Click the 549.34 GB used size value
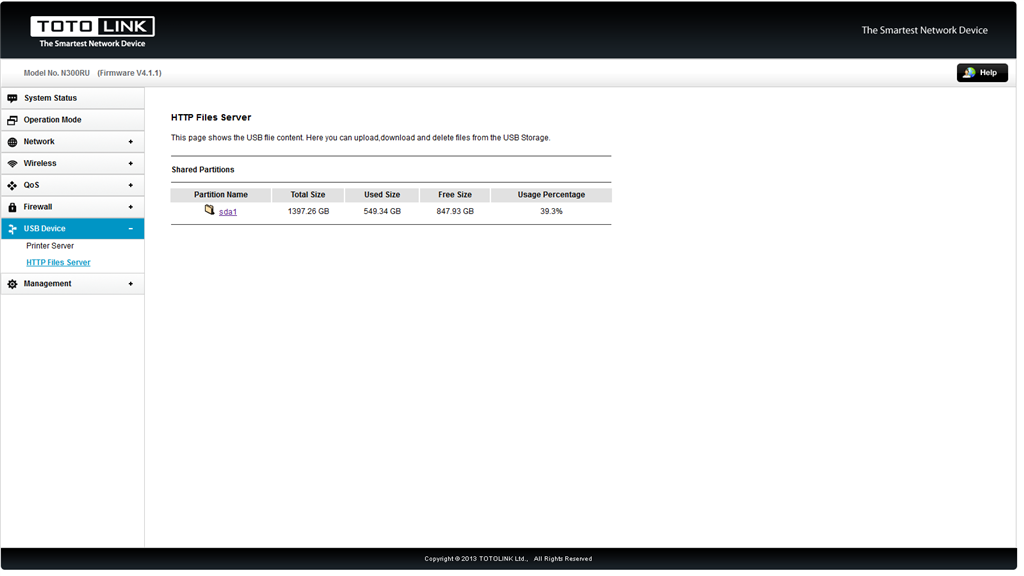Viewport: 1024px width, 576px height. pos(382,212)
